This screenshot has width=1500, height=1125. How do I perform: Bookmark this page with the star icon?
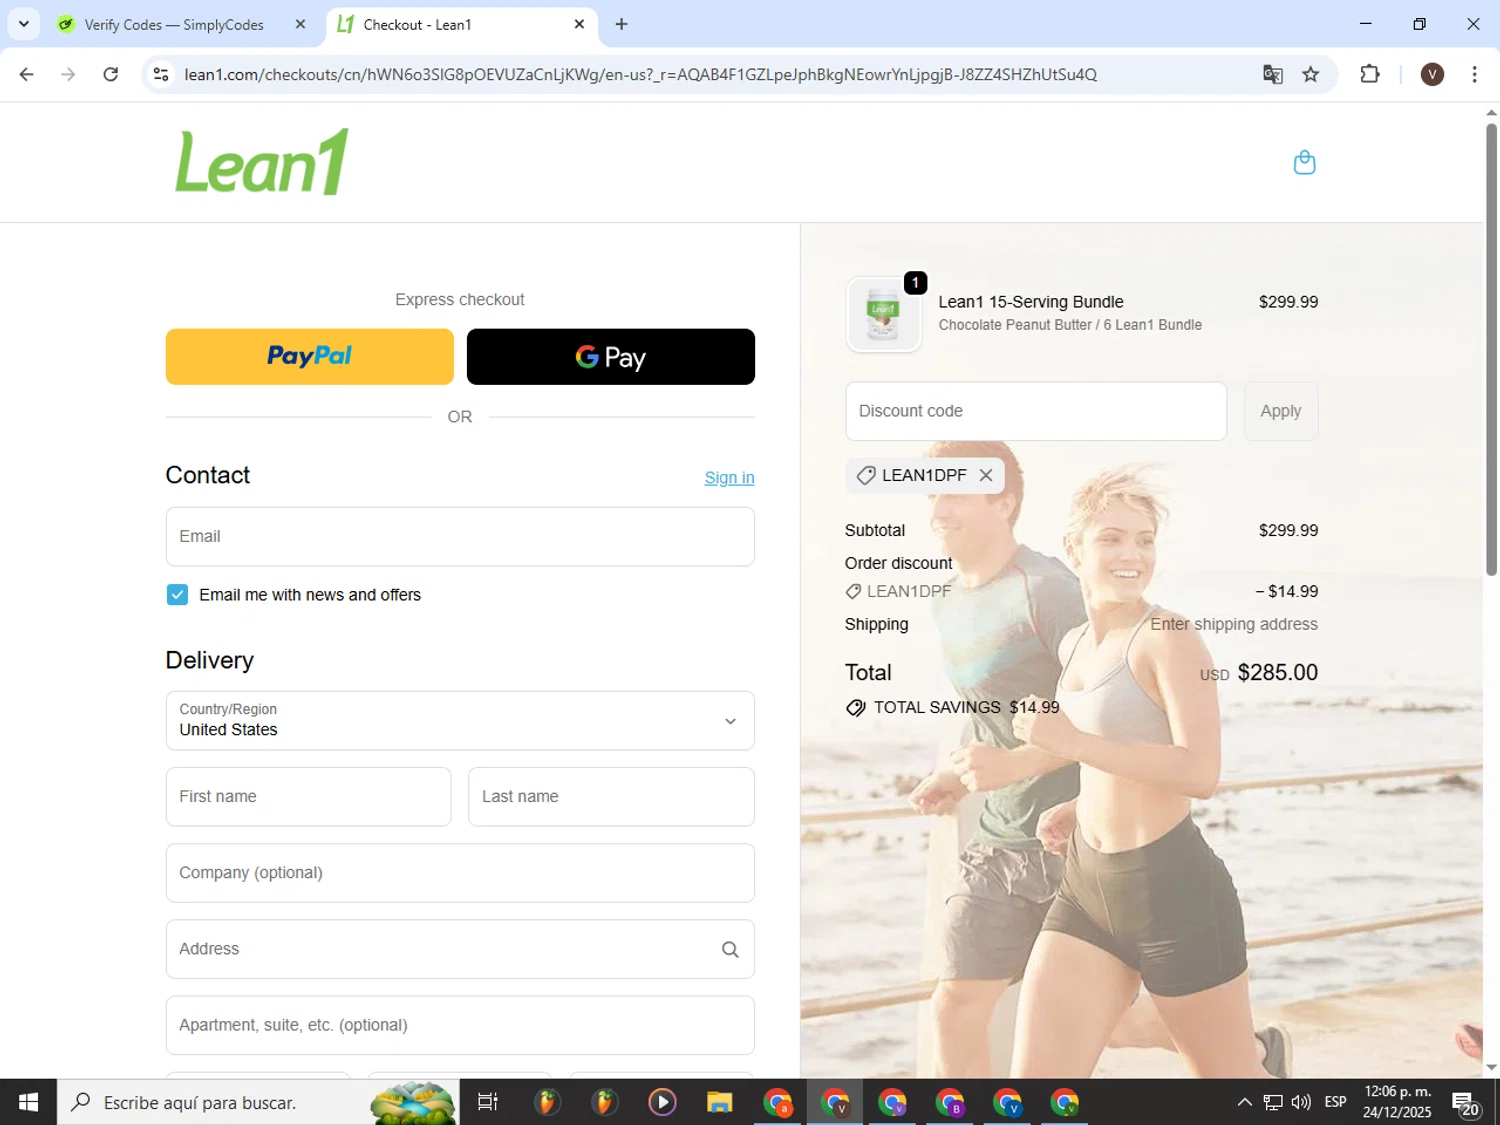click(x=1311, y=74)
